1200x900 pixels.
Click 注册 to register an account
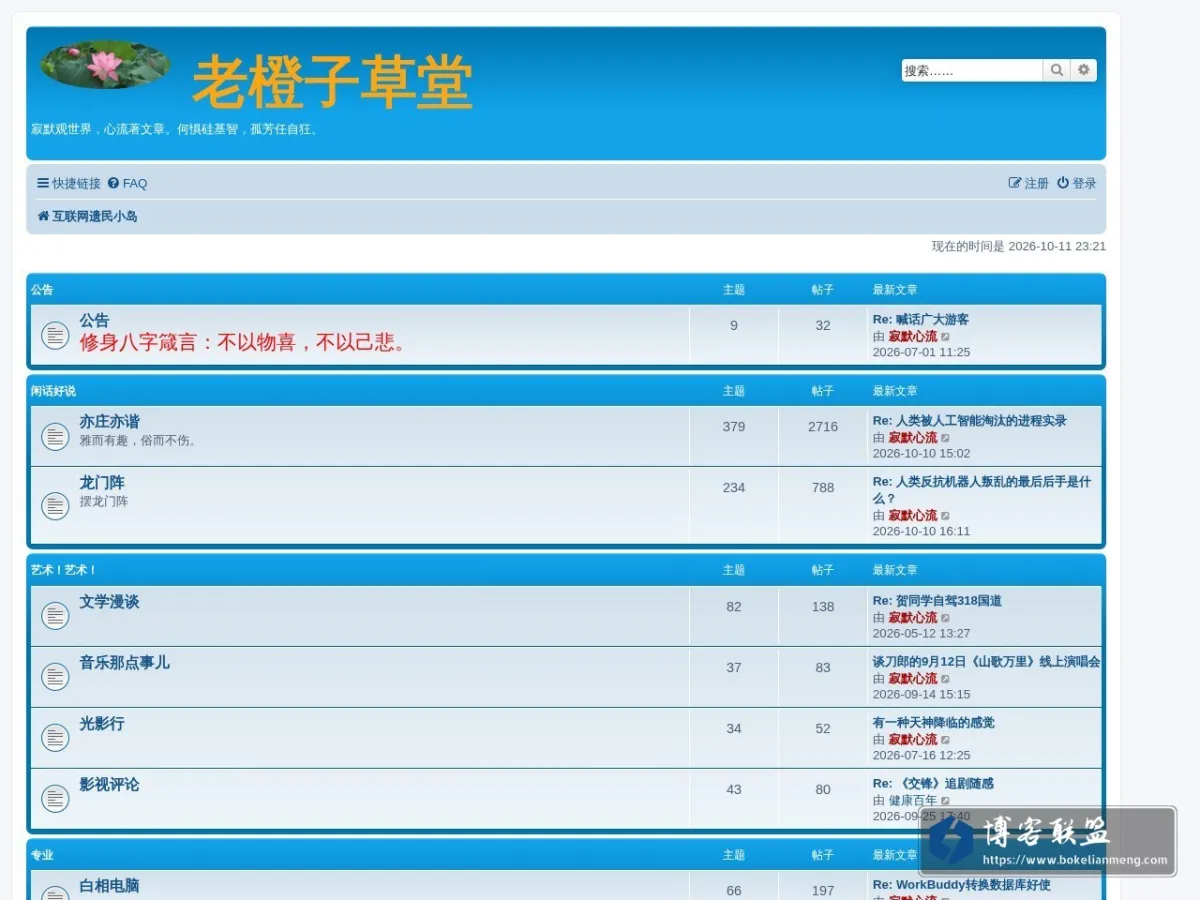tap(1029, 183)
